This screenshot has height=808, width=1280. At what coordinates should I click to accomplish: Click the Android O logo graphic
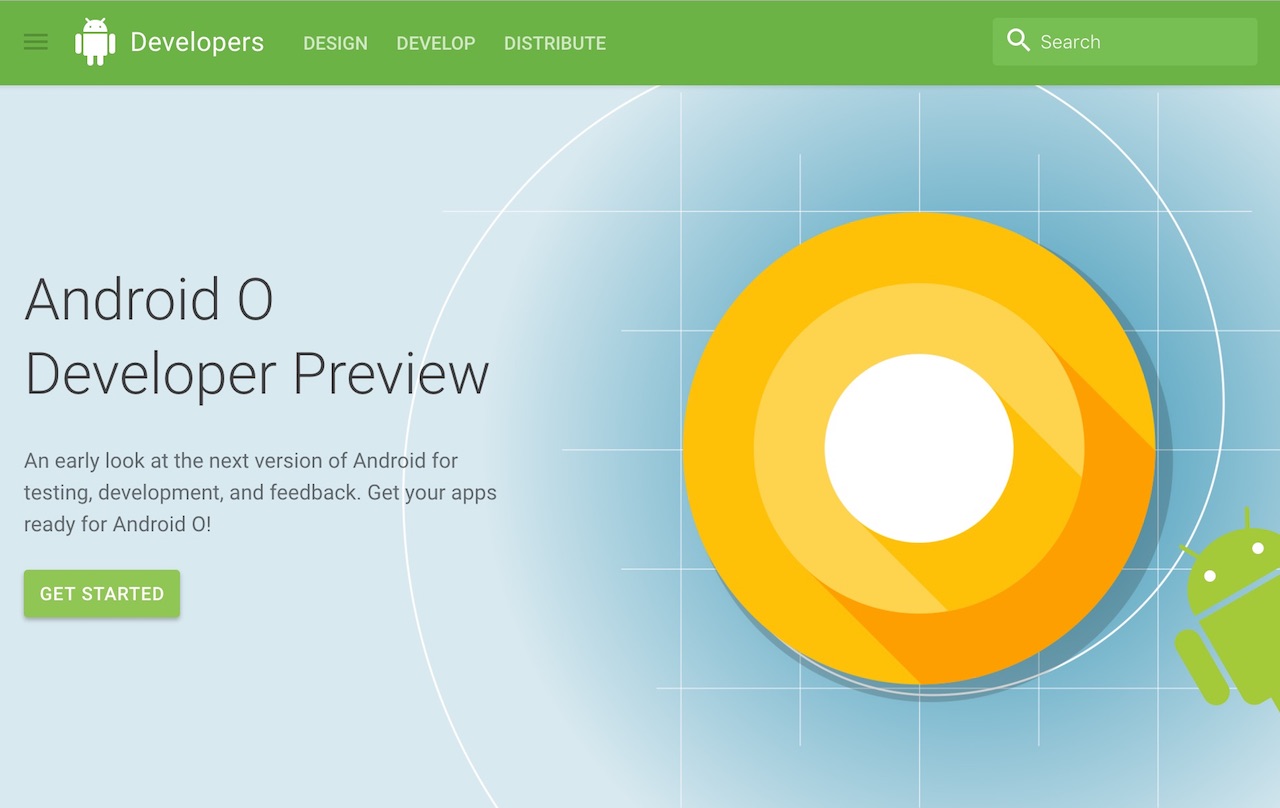point(920,449)
